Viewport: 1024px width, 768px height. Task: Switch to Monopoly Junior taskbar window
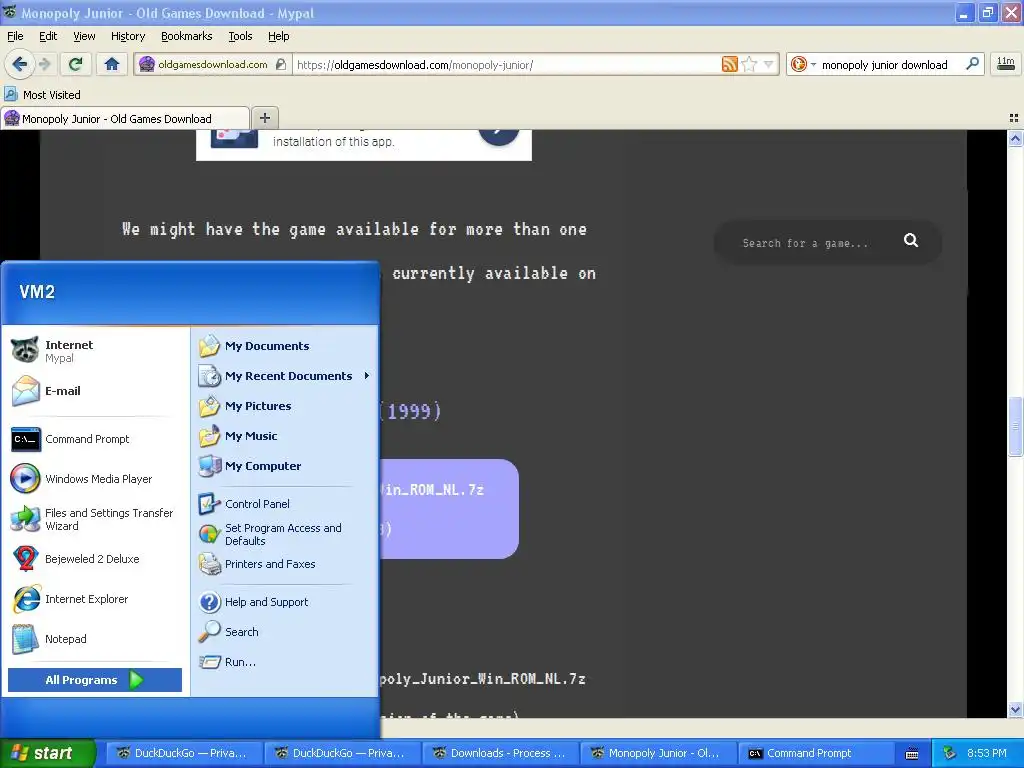658,753
